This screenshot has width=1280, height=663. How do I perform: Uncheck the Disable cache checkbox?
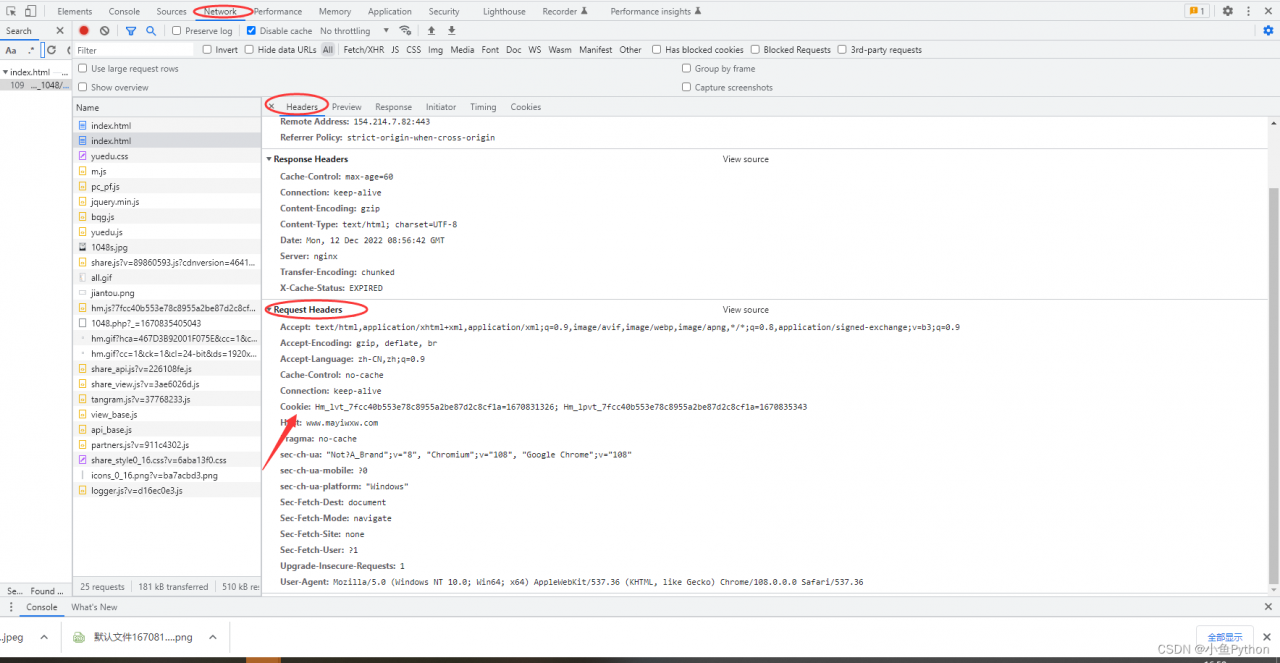click(x=252, y=31)
